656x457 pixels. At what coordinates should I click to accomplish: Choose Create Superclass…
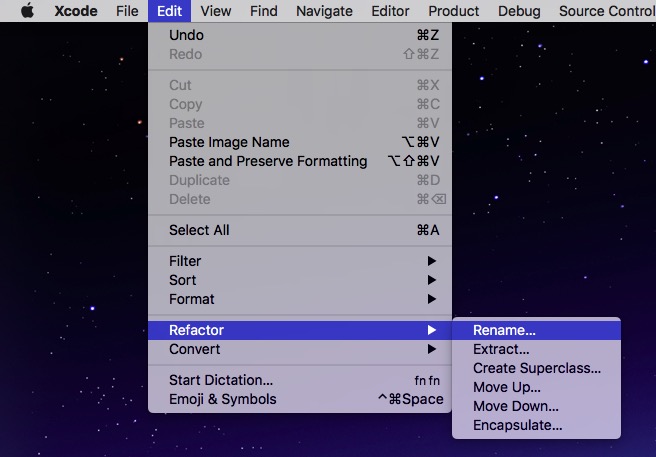pyautogui.click(x=536, y=368)
